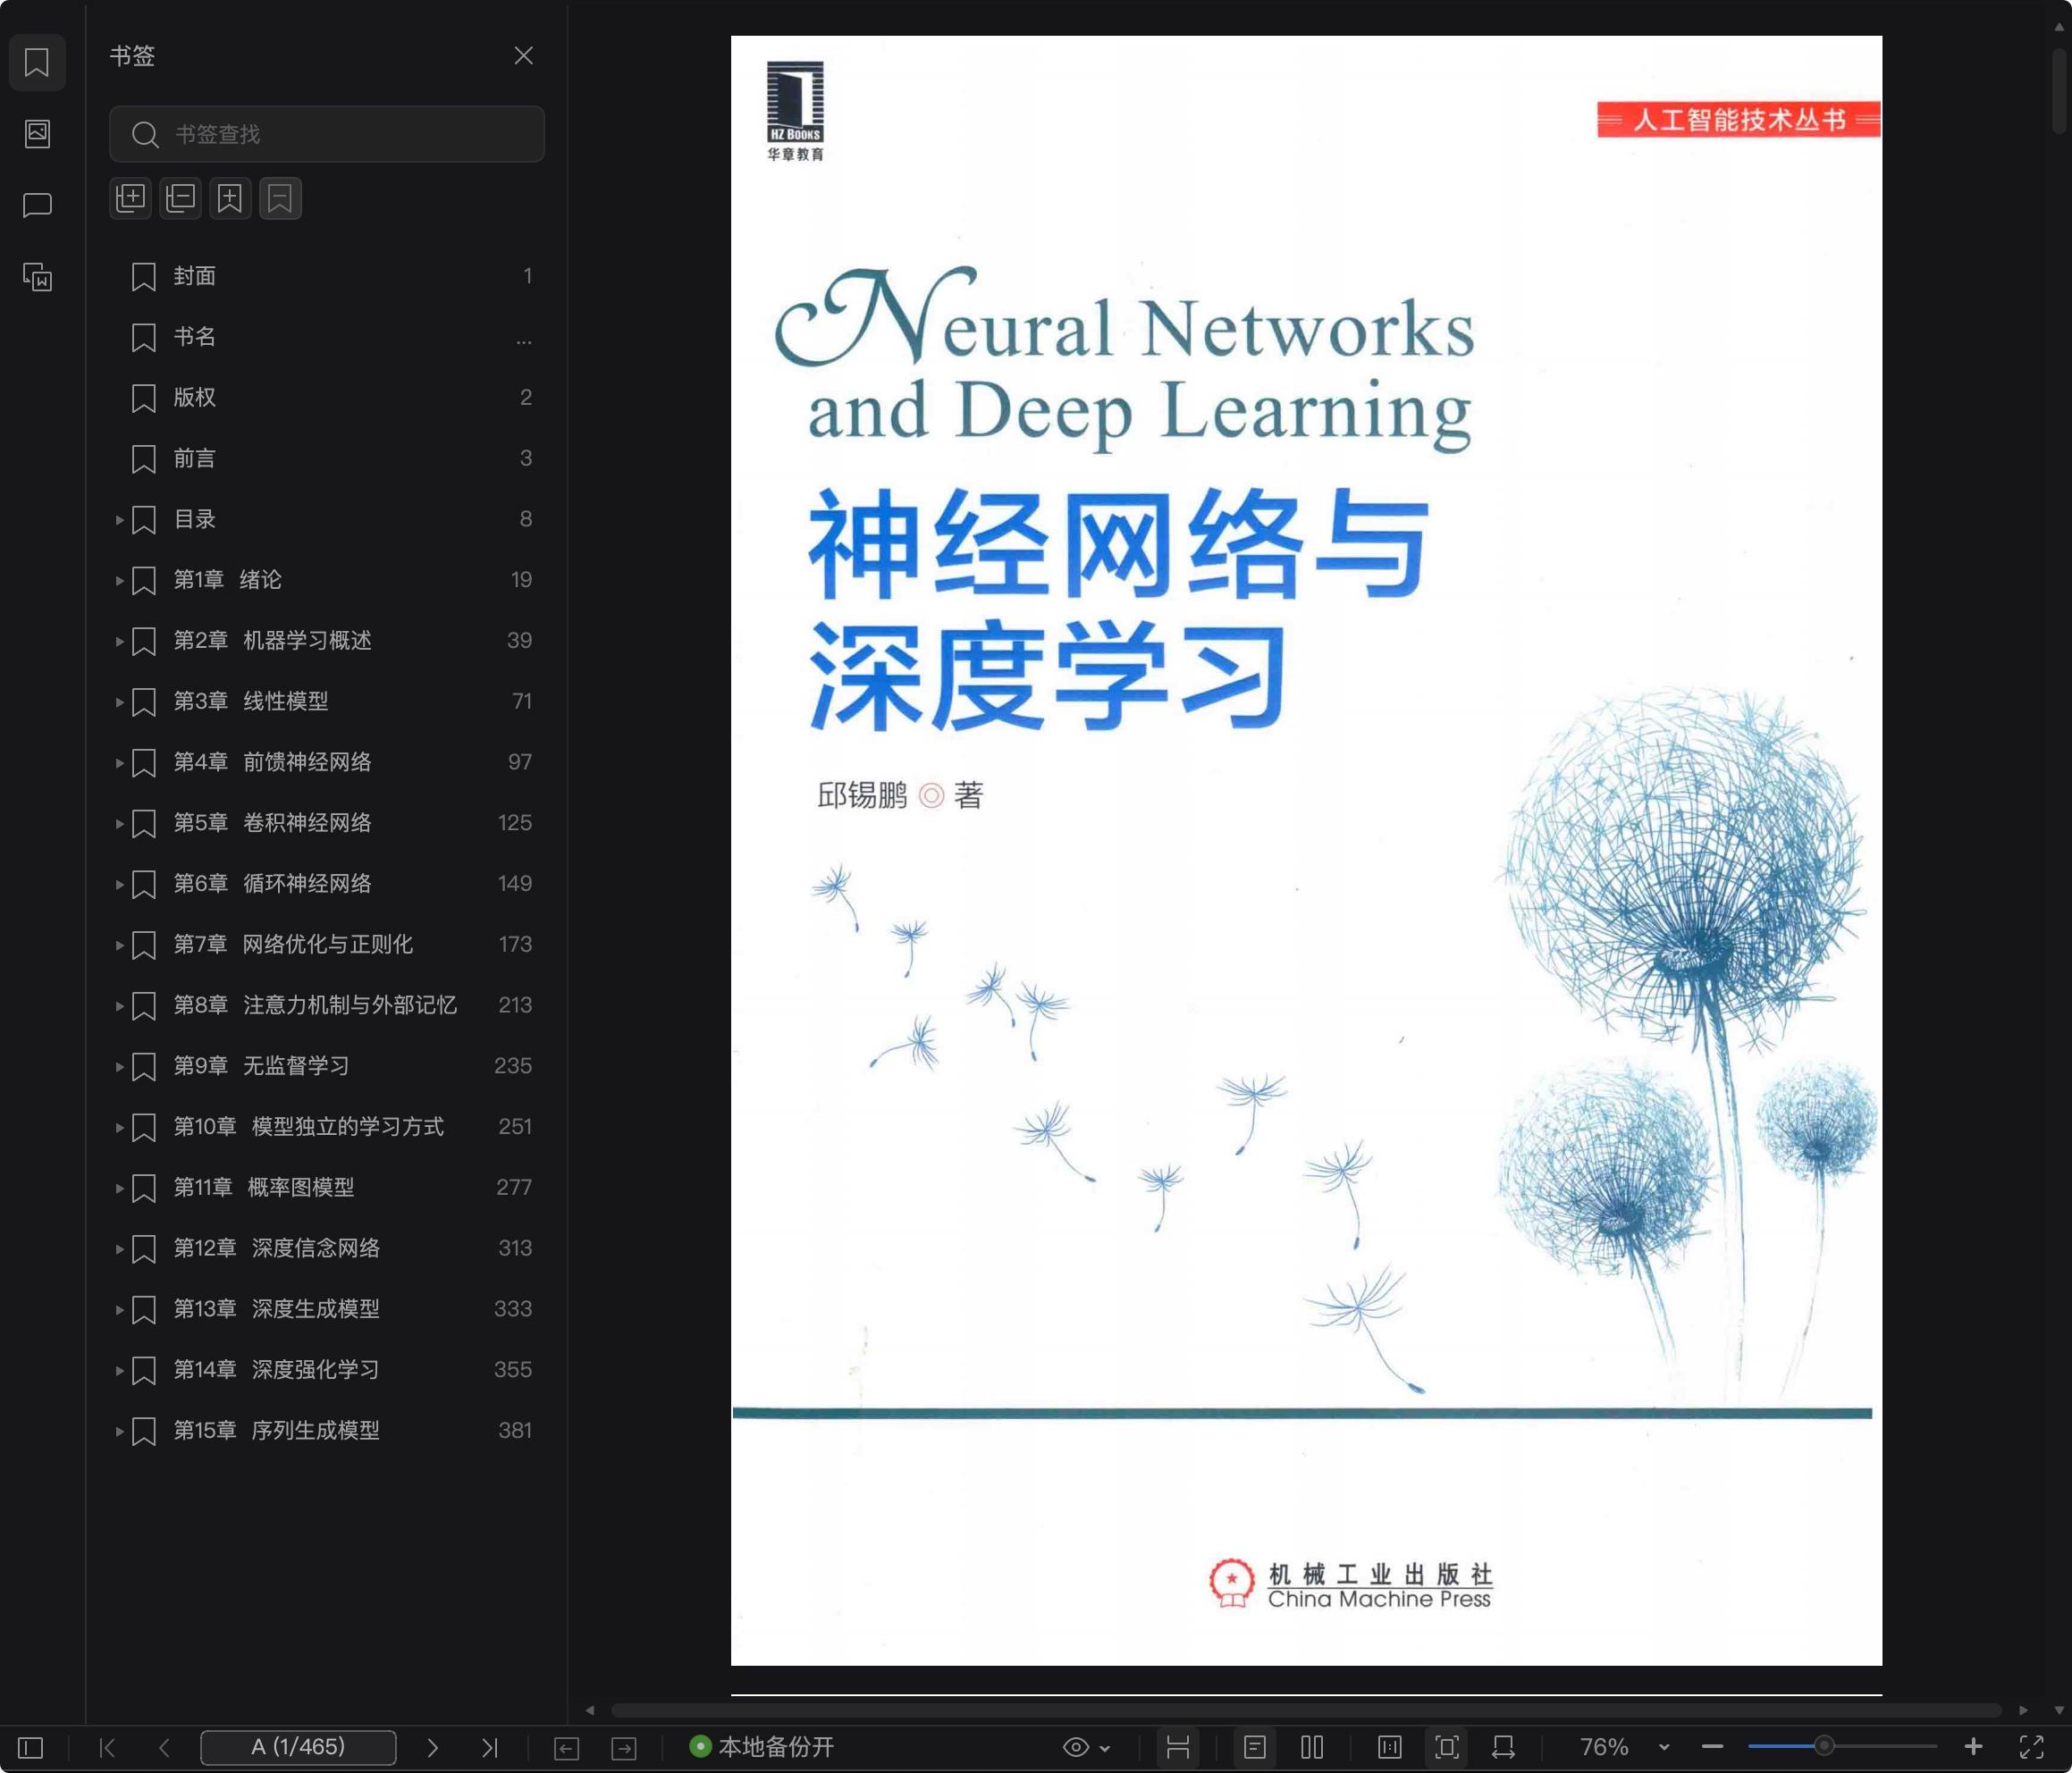This screenshot has width=2072, height=1773.
Task: Set actual size zoom icon
Action: click(1390, 1747)
